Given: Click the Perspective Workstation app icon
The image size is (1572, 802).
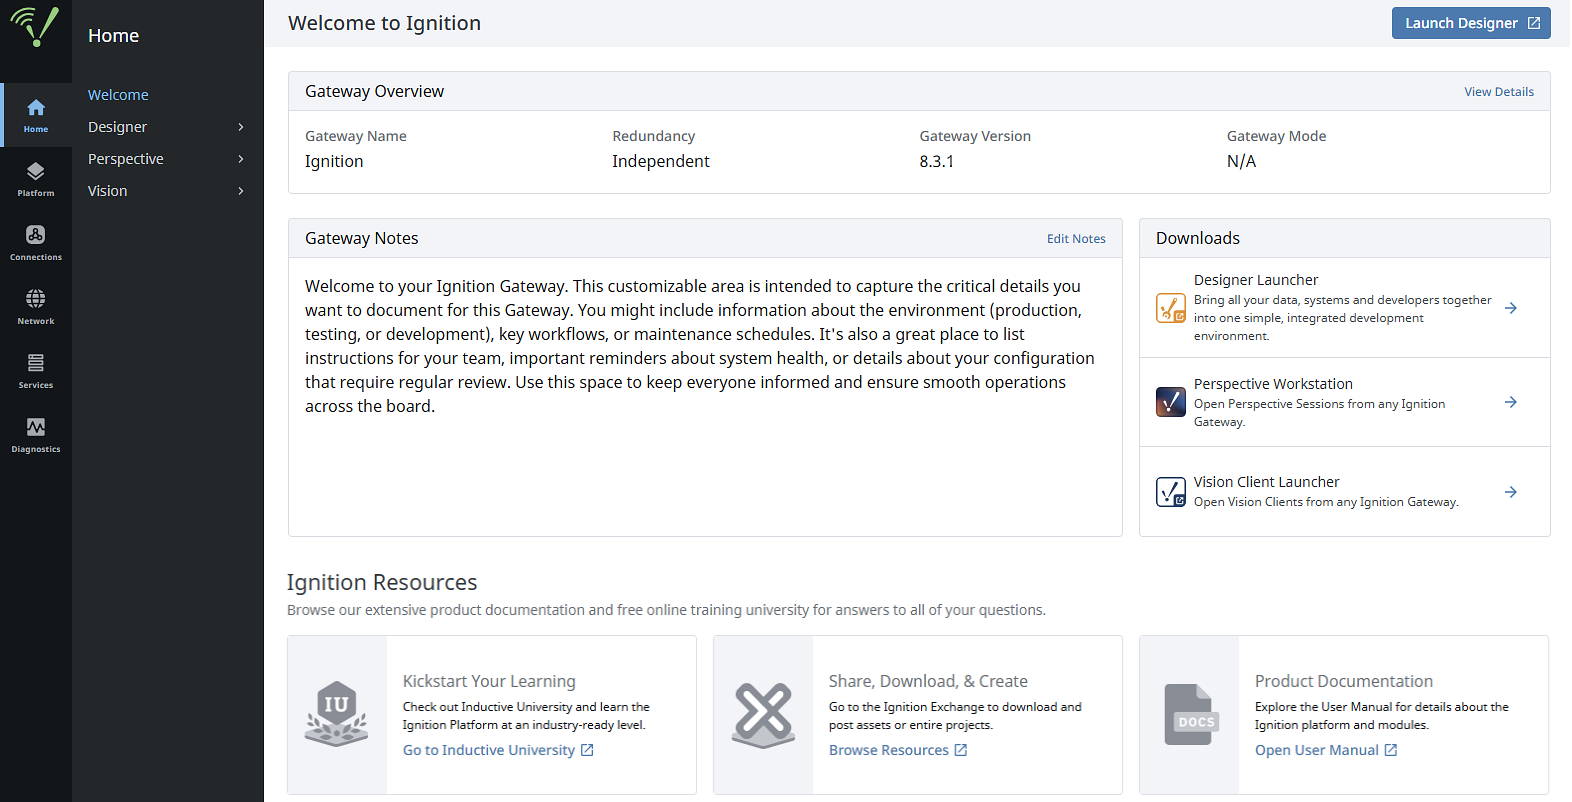Looking at the screenshot, I should point(1171,402).
